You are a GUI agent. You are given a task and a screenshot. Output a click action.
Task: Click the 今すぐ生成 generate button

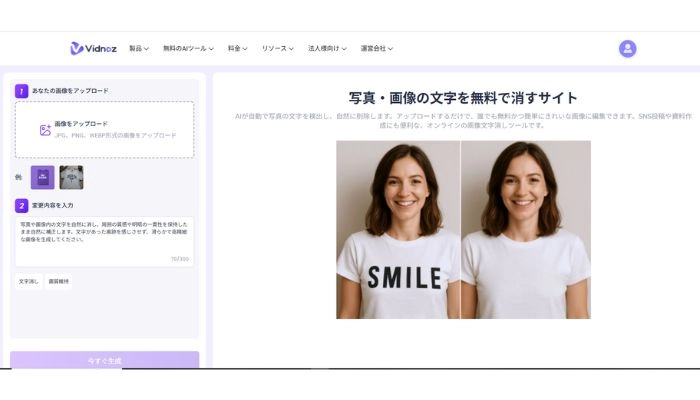[x=104, y=360]
